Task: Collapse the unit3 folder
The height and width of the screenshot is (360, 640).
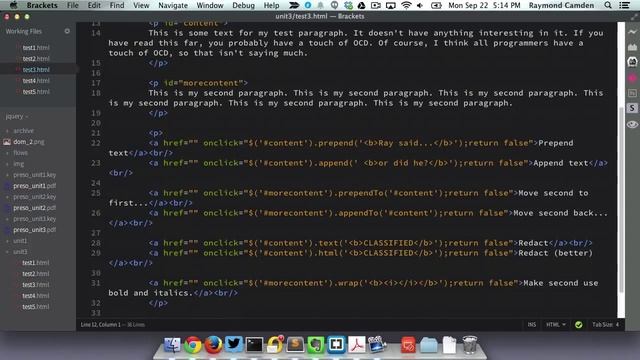Action: tap(20, 252)
